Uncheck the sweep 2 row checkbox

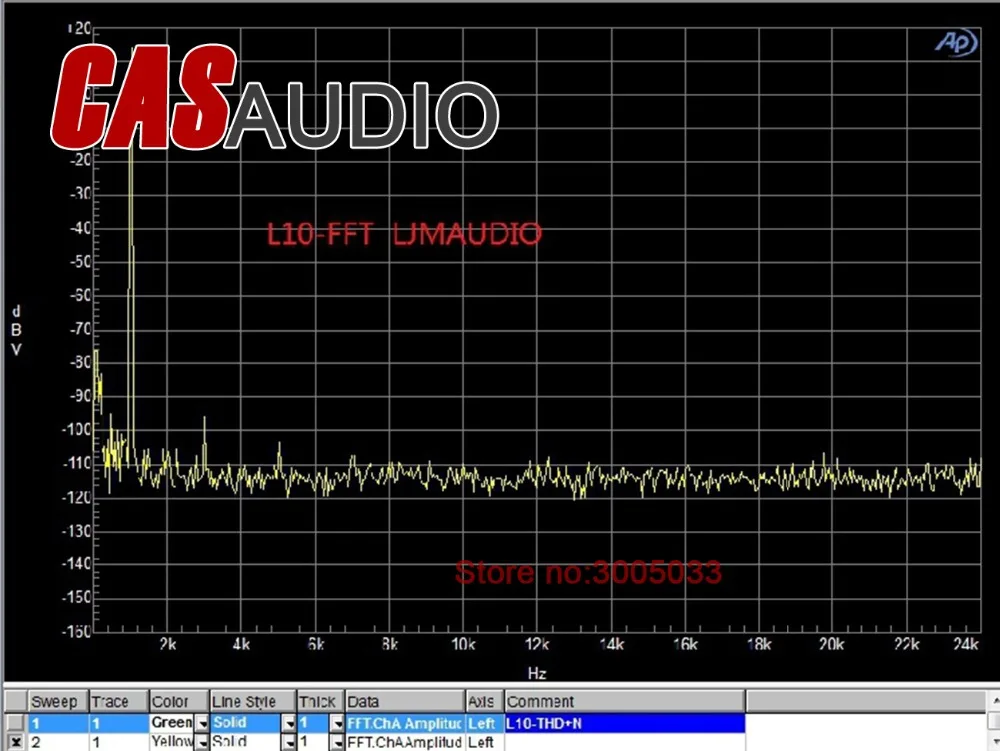[14, 742]
